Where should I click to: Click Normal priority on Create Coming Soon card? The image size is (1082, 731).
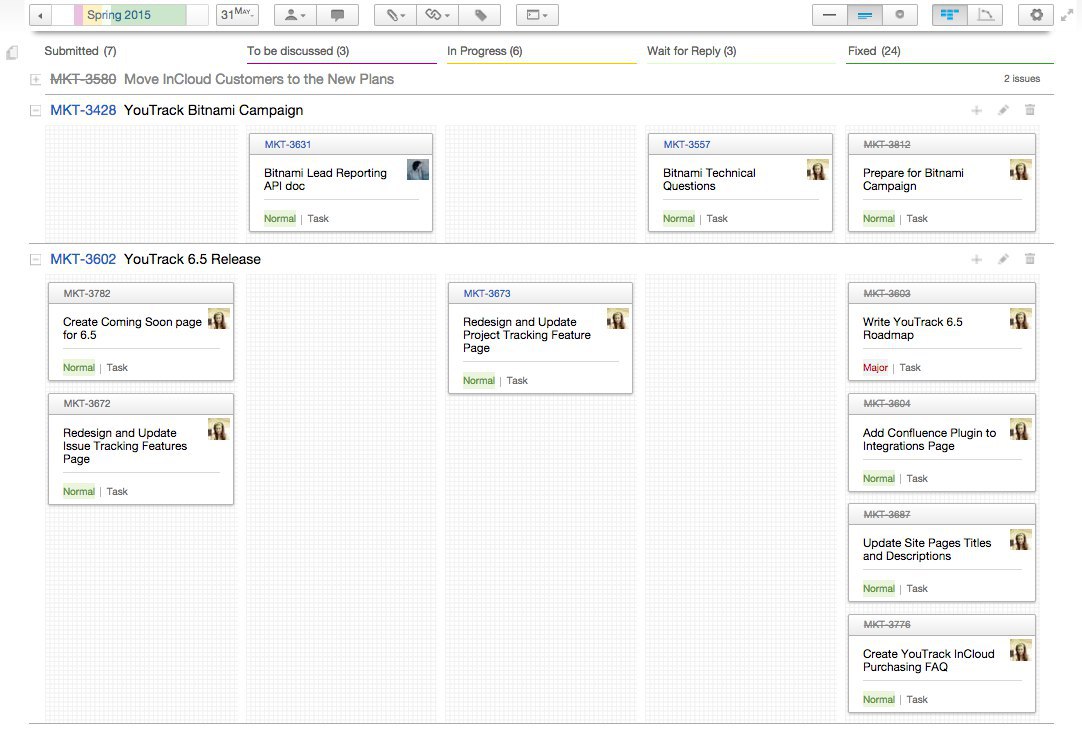pyautogui.click(x=79, y=368)
